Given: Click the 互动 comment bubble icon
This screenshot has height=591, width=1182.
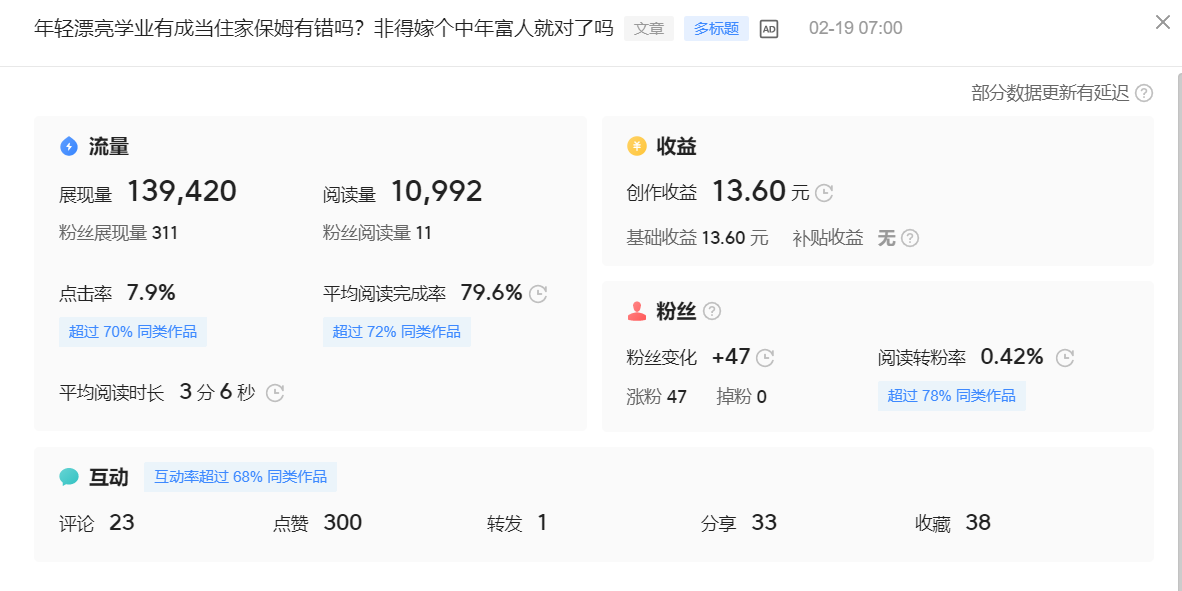Looking at the screenshot, I should pos(68,477).
